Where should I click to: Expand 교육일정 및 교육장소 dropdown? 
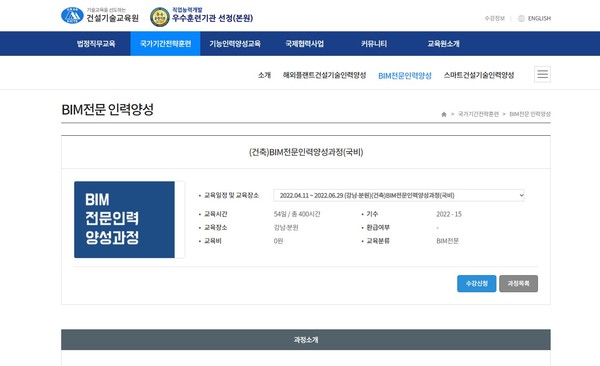[x=399, y=195]
